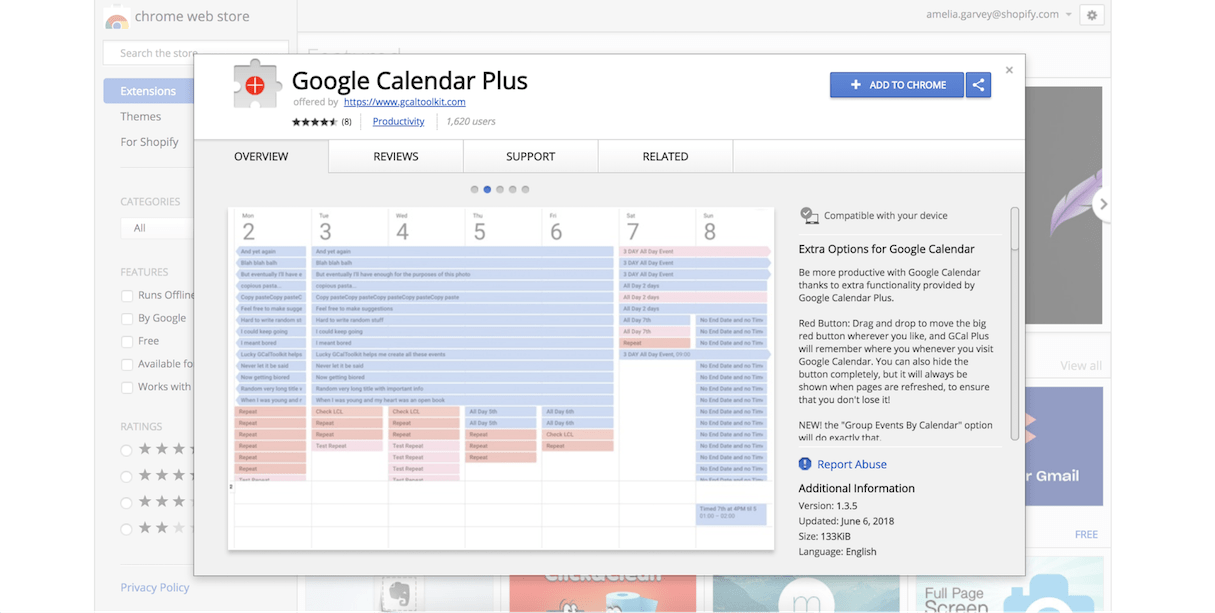This screenshot has height=613, width=1215.
Task: Switch to the Support tab
Action: pos(531,156)
